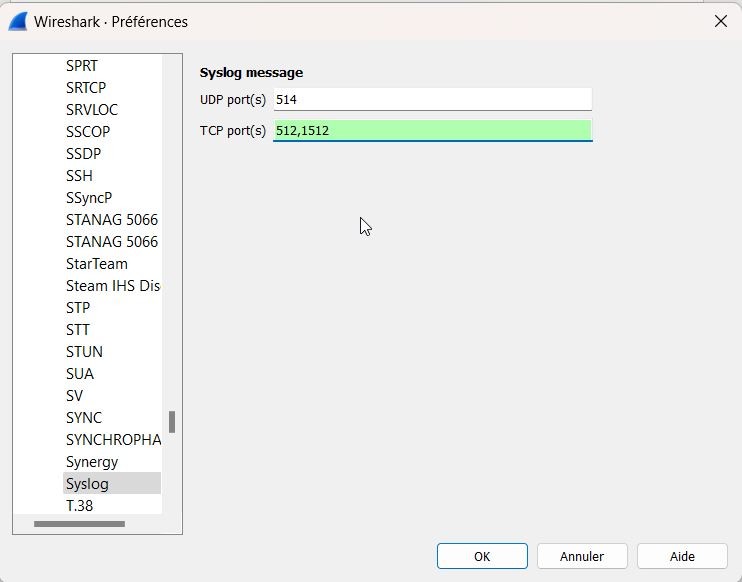This screenshot has width=742, height=582.
Task: Select SSyncP in the list
Action: (x=89, y=198)
